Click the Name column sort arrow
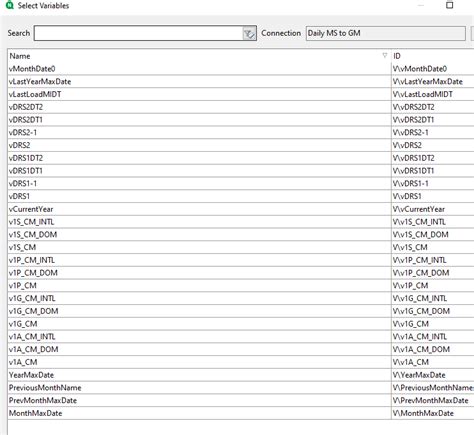474x435 pixels. [x=385, y=55]
